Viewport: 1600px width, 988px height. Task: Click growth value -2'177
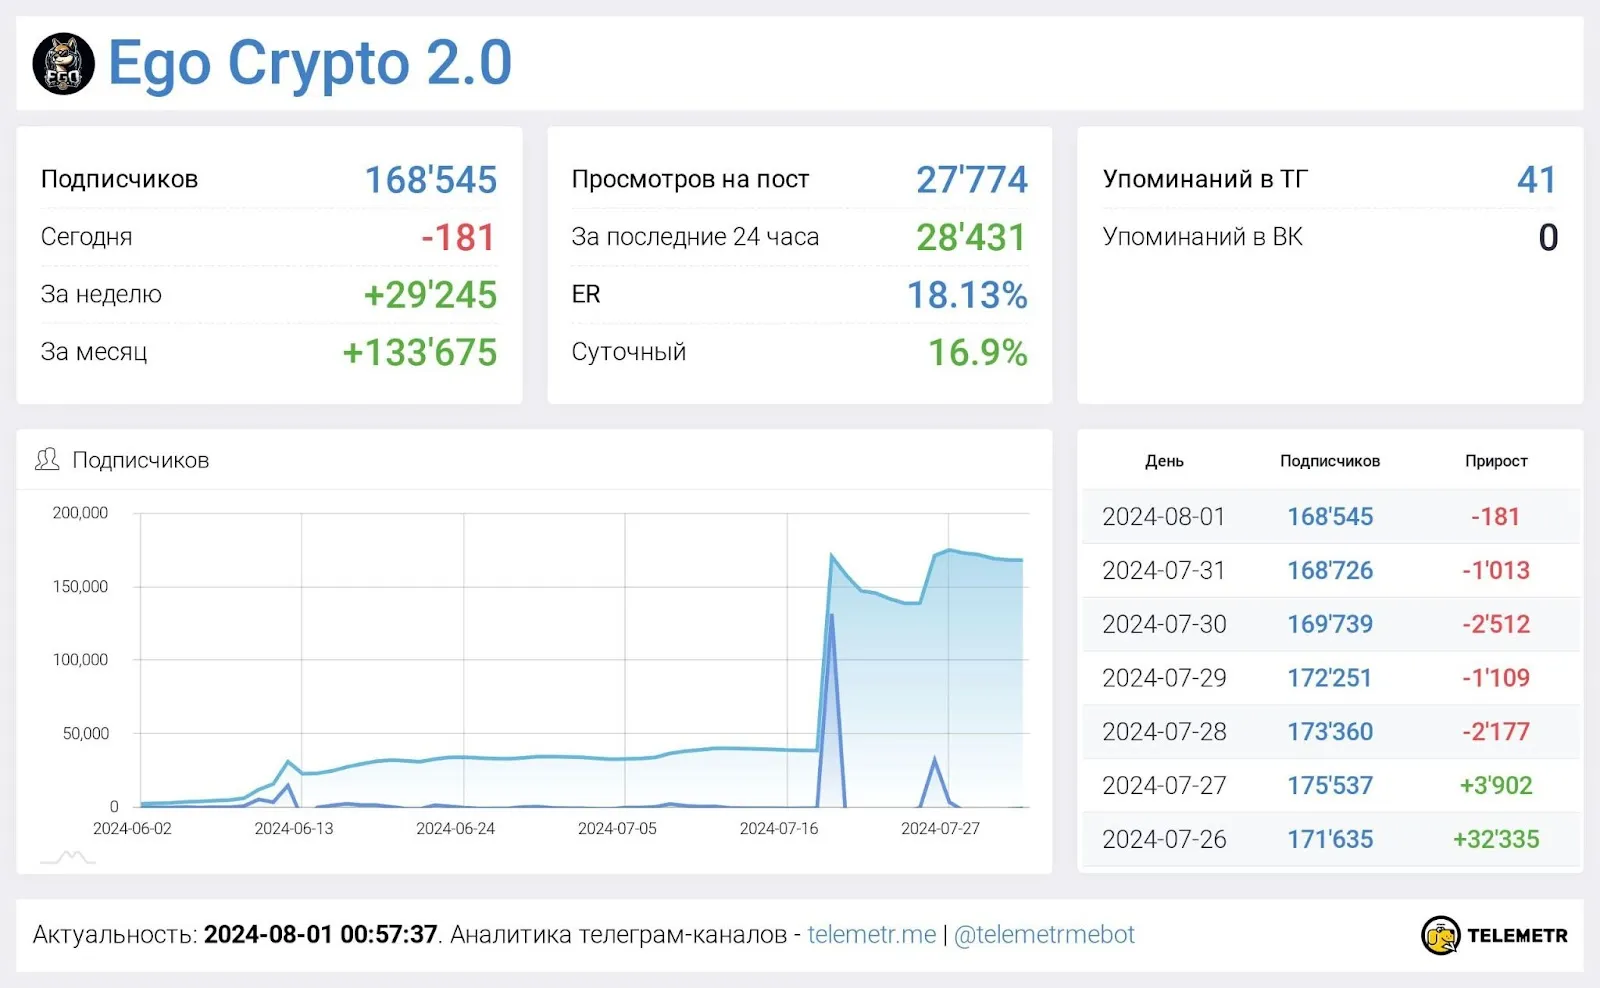[1496, 732]
